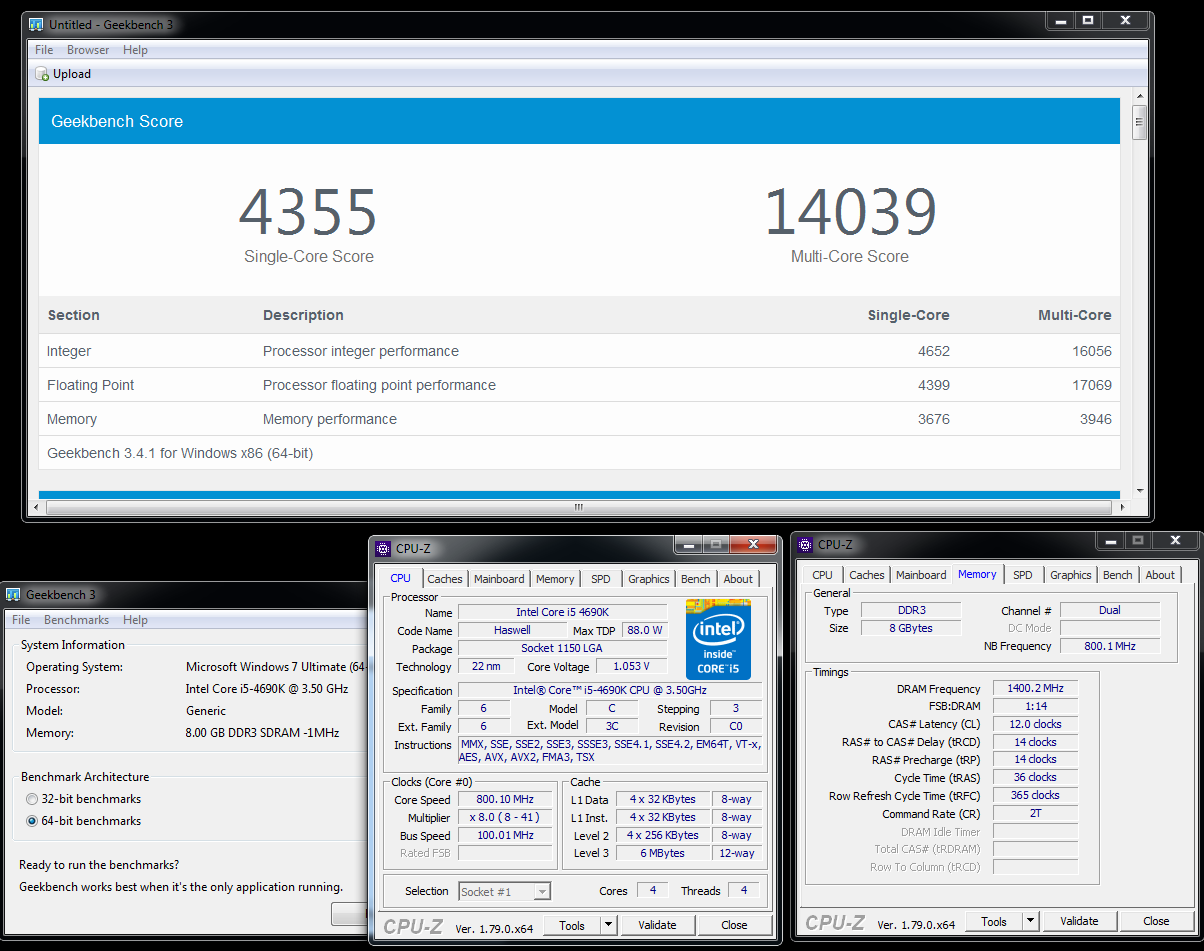The height and width of the screenshot is (951, 1204).
Task: Switch to Memory tab in CPU-Z processor window
Action: click(555, 579)
